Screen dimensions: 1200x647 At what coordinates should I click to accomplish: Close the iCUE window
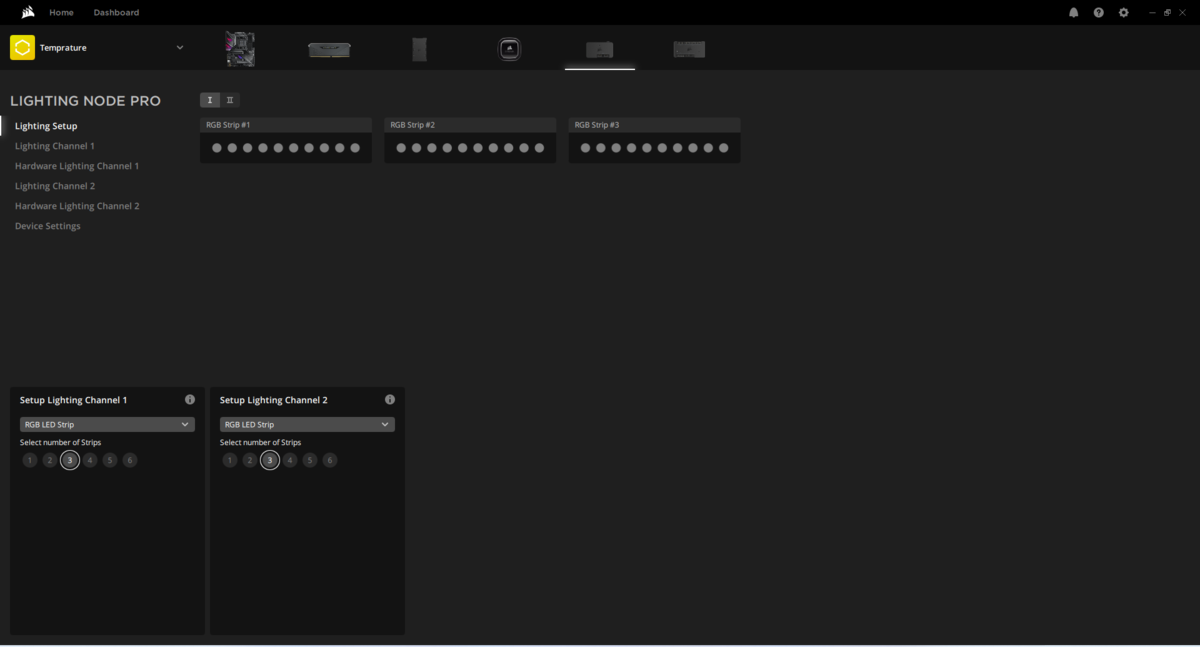click(x=1181, y=13)
